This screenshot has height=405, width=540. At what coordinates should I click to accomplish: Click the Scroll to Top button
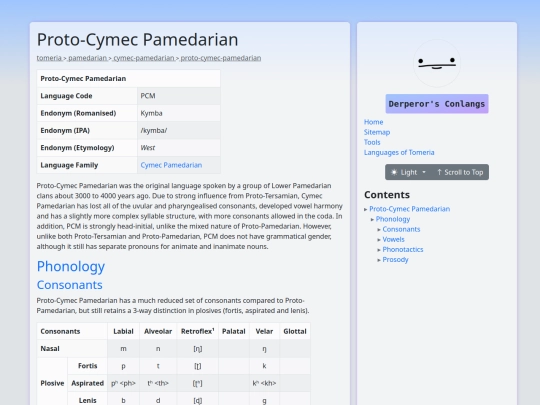[x=460, y=172]
